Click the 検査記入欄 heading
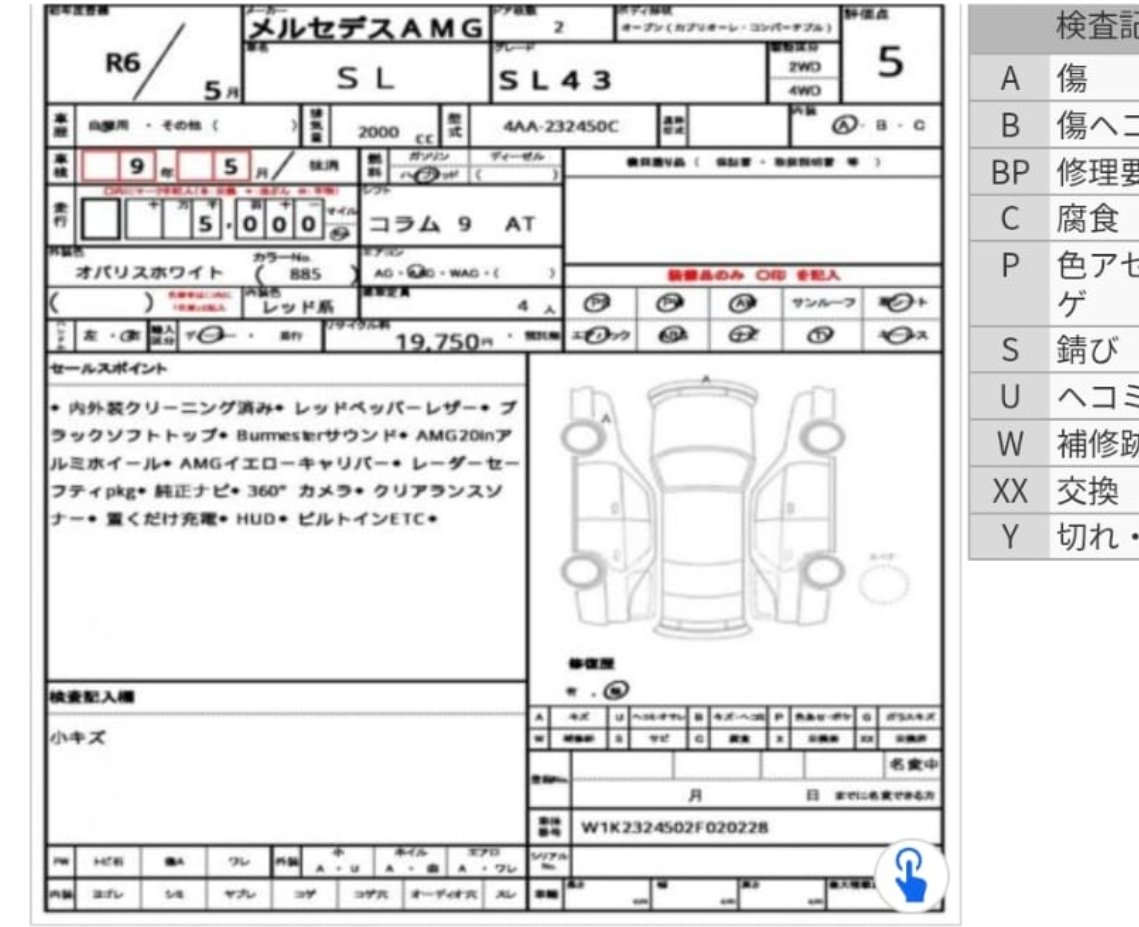 click(x=92, y=697)
